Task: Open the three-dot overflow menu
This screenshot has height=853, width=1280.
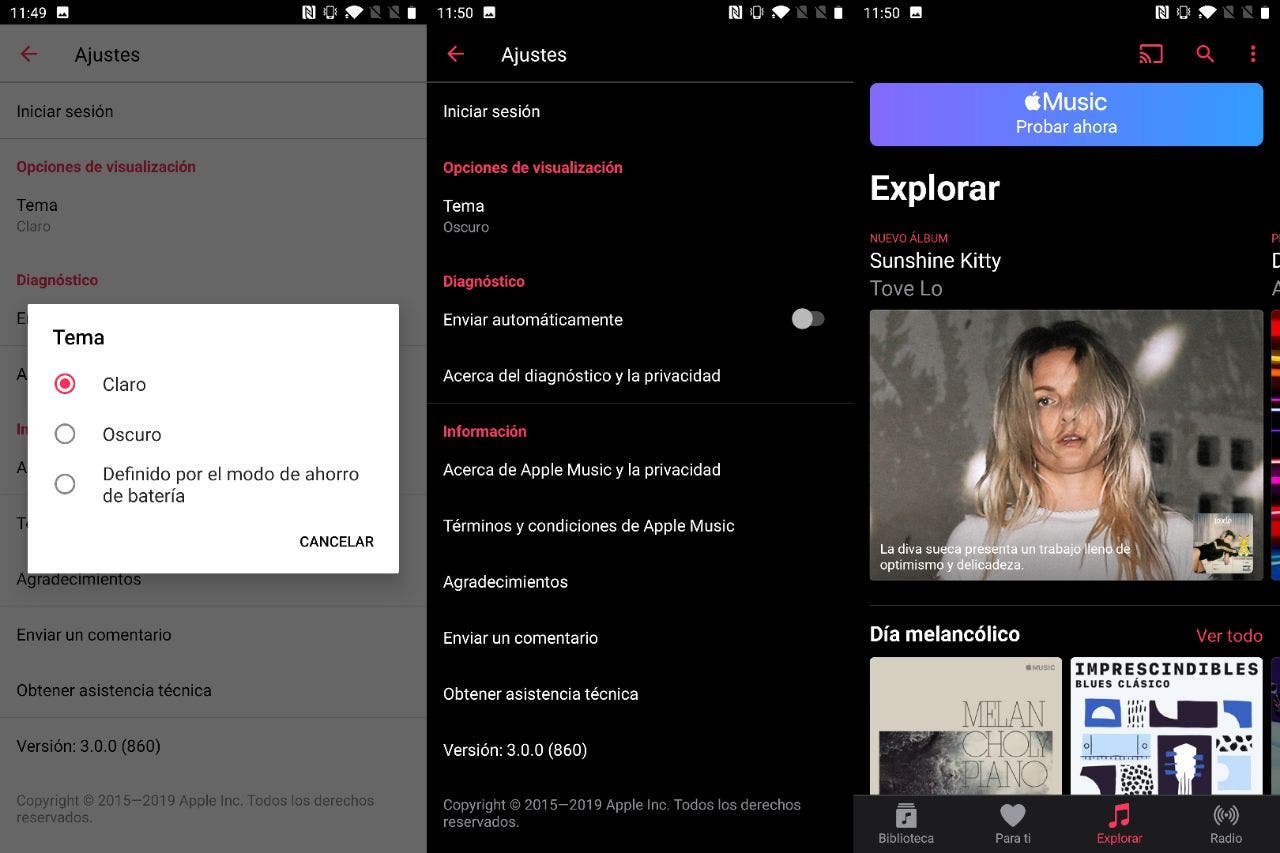Action: pyautogui.click(x=1253, y=54)
